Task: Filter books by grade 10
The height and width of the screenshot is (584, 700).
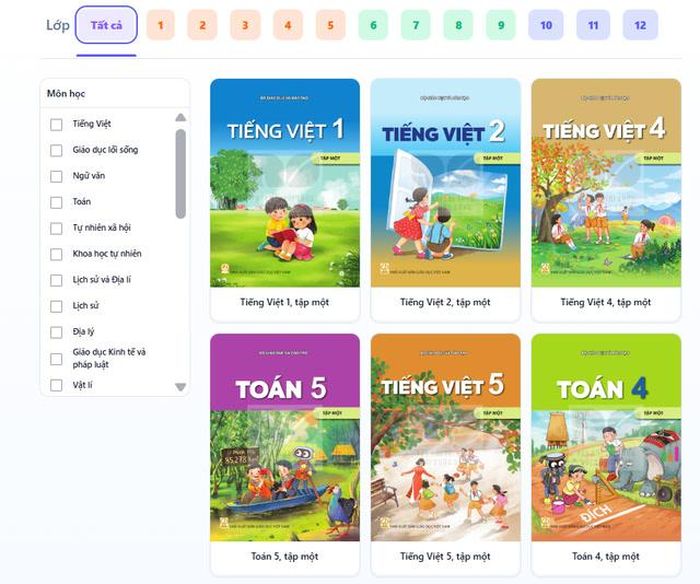Action: (546, 25)
